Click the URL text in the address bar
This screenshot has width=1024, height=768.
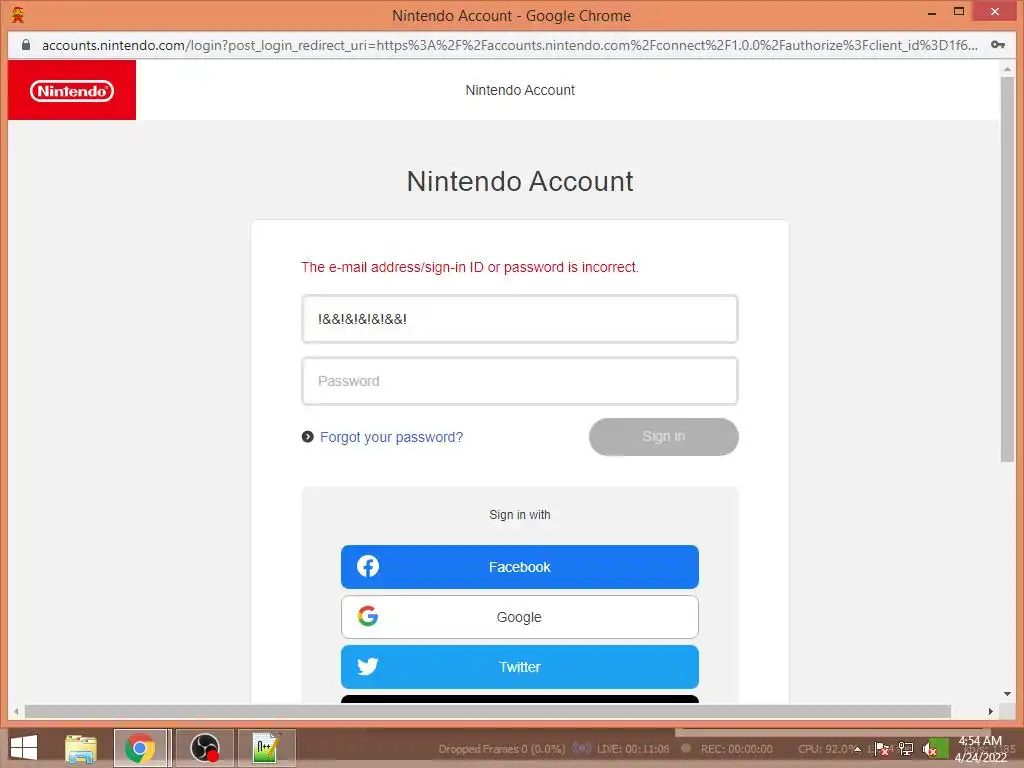[509, 45]
